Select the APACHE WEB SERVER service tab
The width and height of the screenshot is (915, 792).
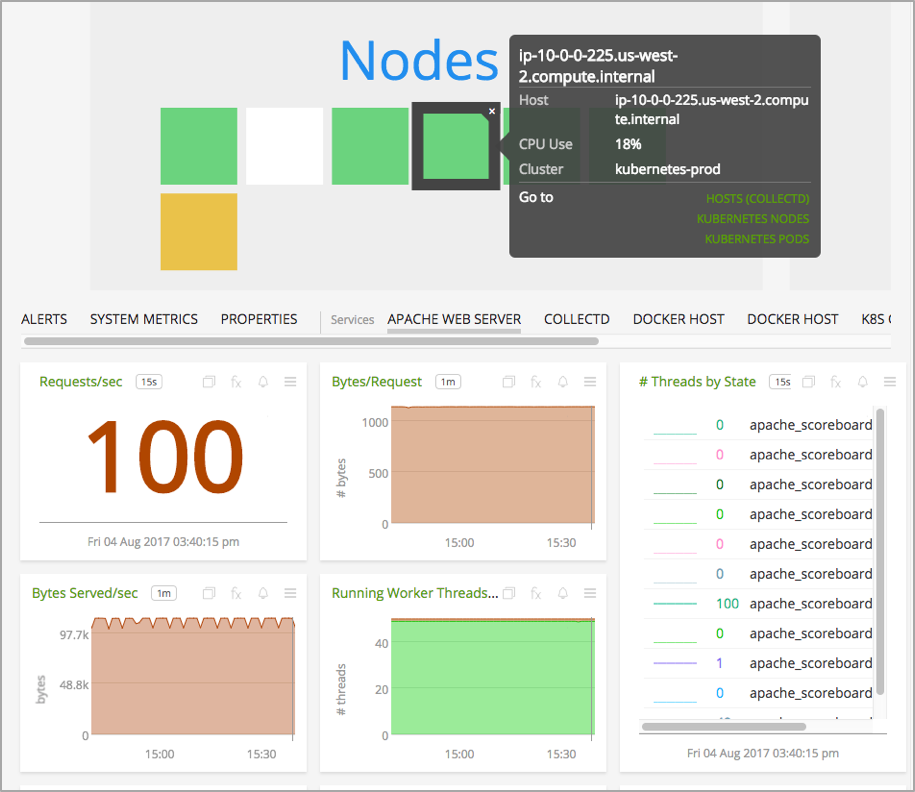click(454, 319)
